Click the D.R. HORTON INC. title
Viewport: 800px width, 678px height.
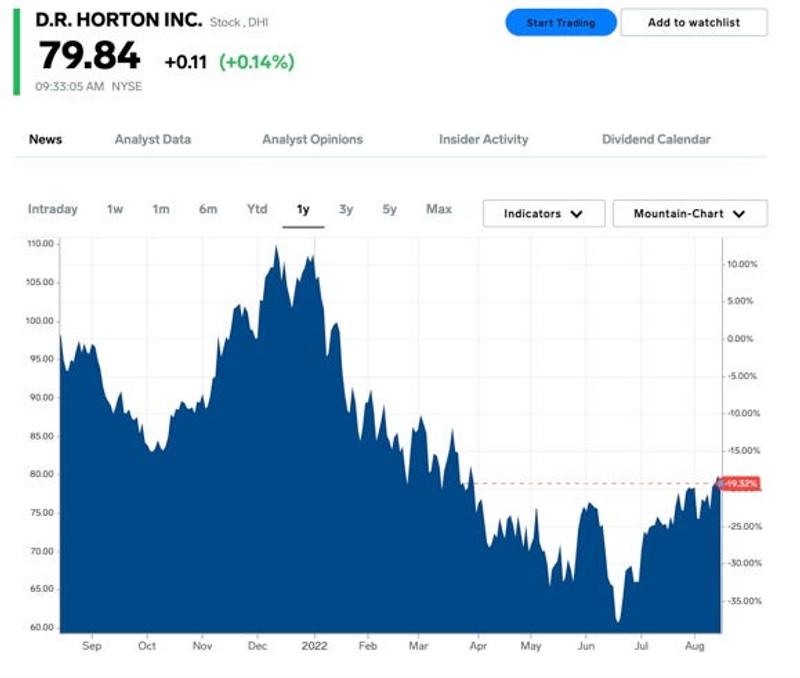coord(119,20)
